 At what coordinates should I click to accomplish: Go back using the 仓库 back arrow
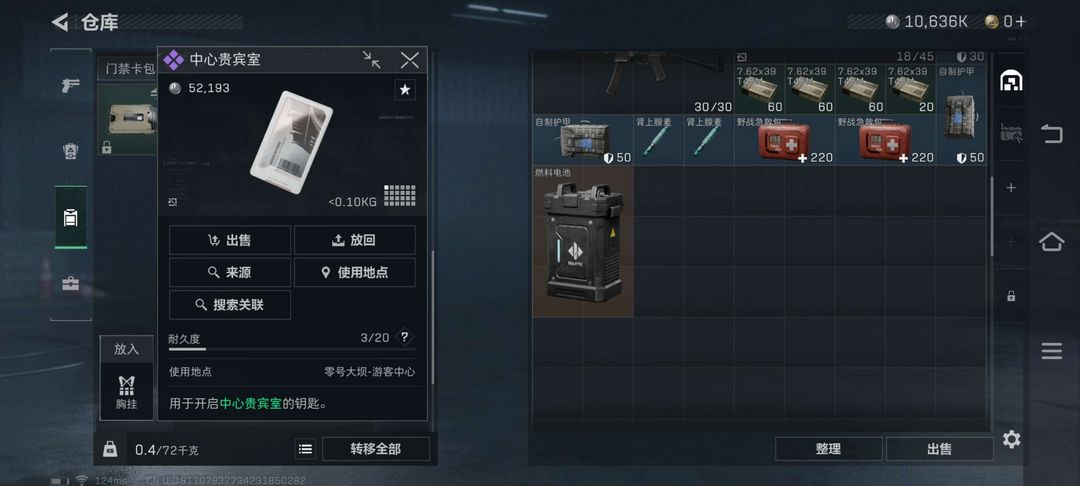[x=61, y=22]
